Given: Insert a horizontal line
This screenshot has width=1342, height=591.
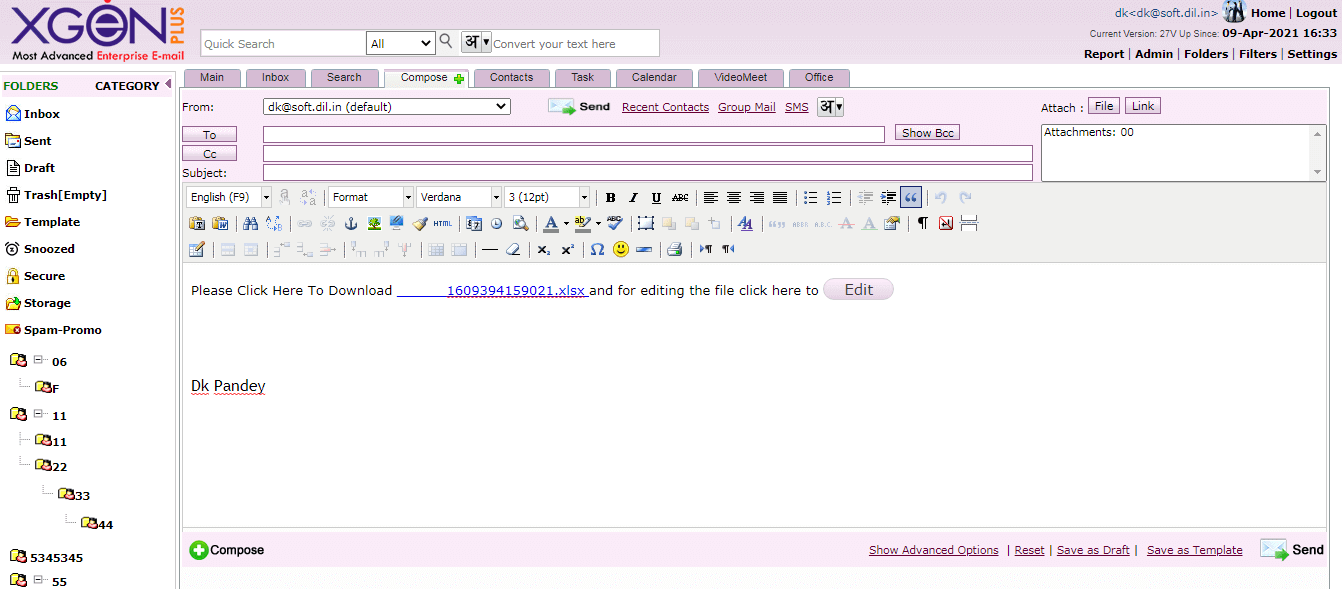Looking at the screenshot, I should [489, 250].
